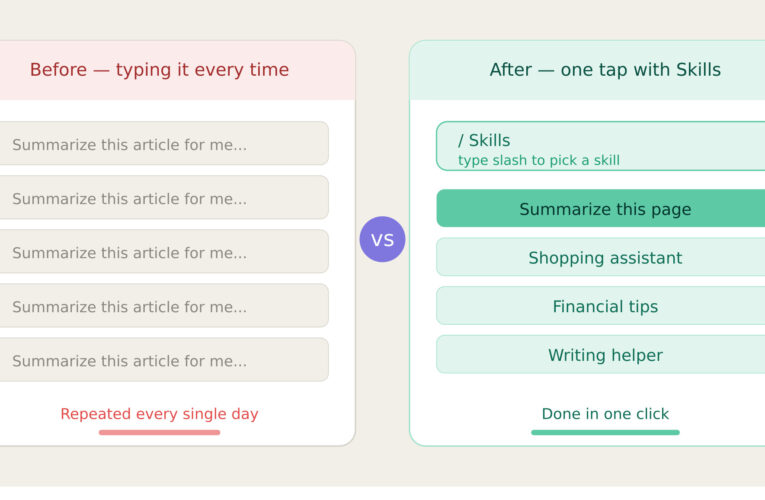Click the 'After — one tap with Skills' header
The height and width of the screenshot is (500, 765).
[605, 70]
